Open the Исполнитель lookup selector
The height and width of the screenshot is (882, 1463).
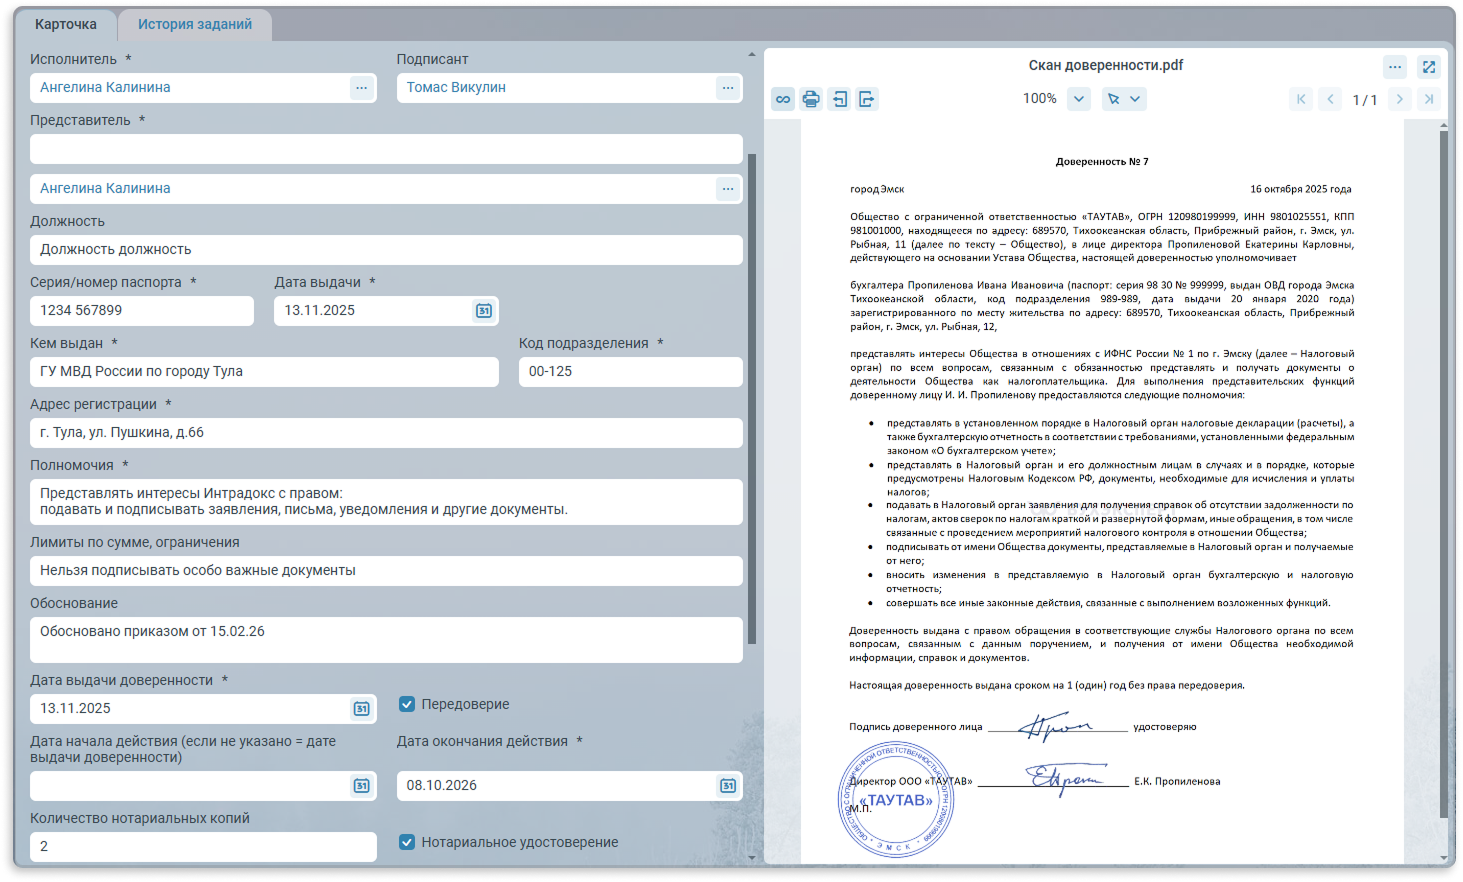(361, 88)
